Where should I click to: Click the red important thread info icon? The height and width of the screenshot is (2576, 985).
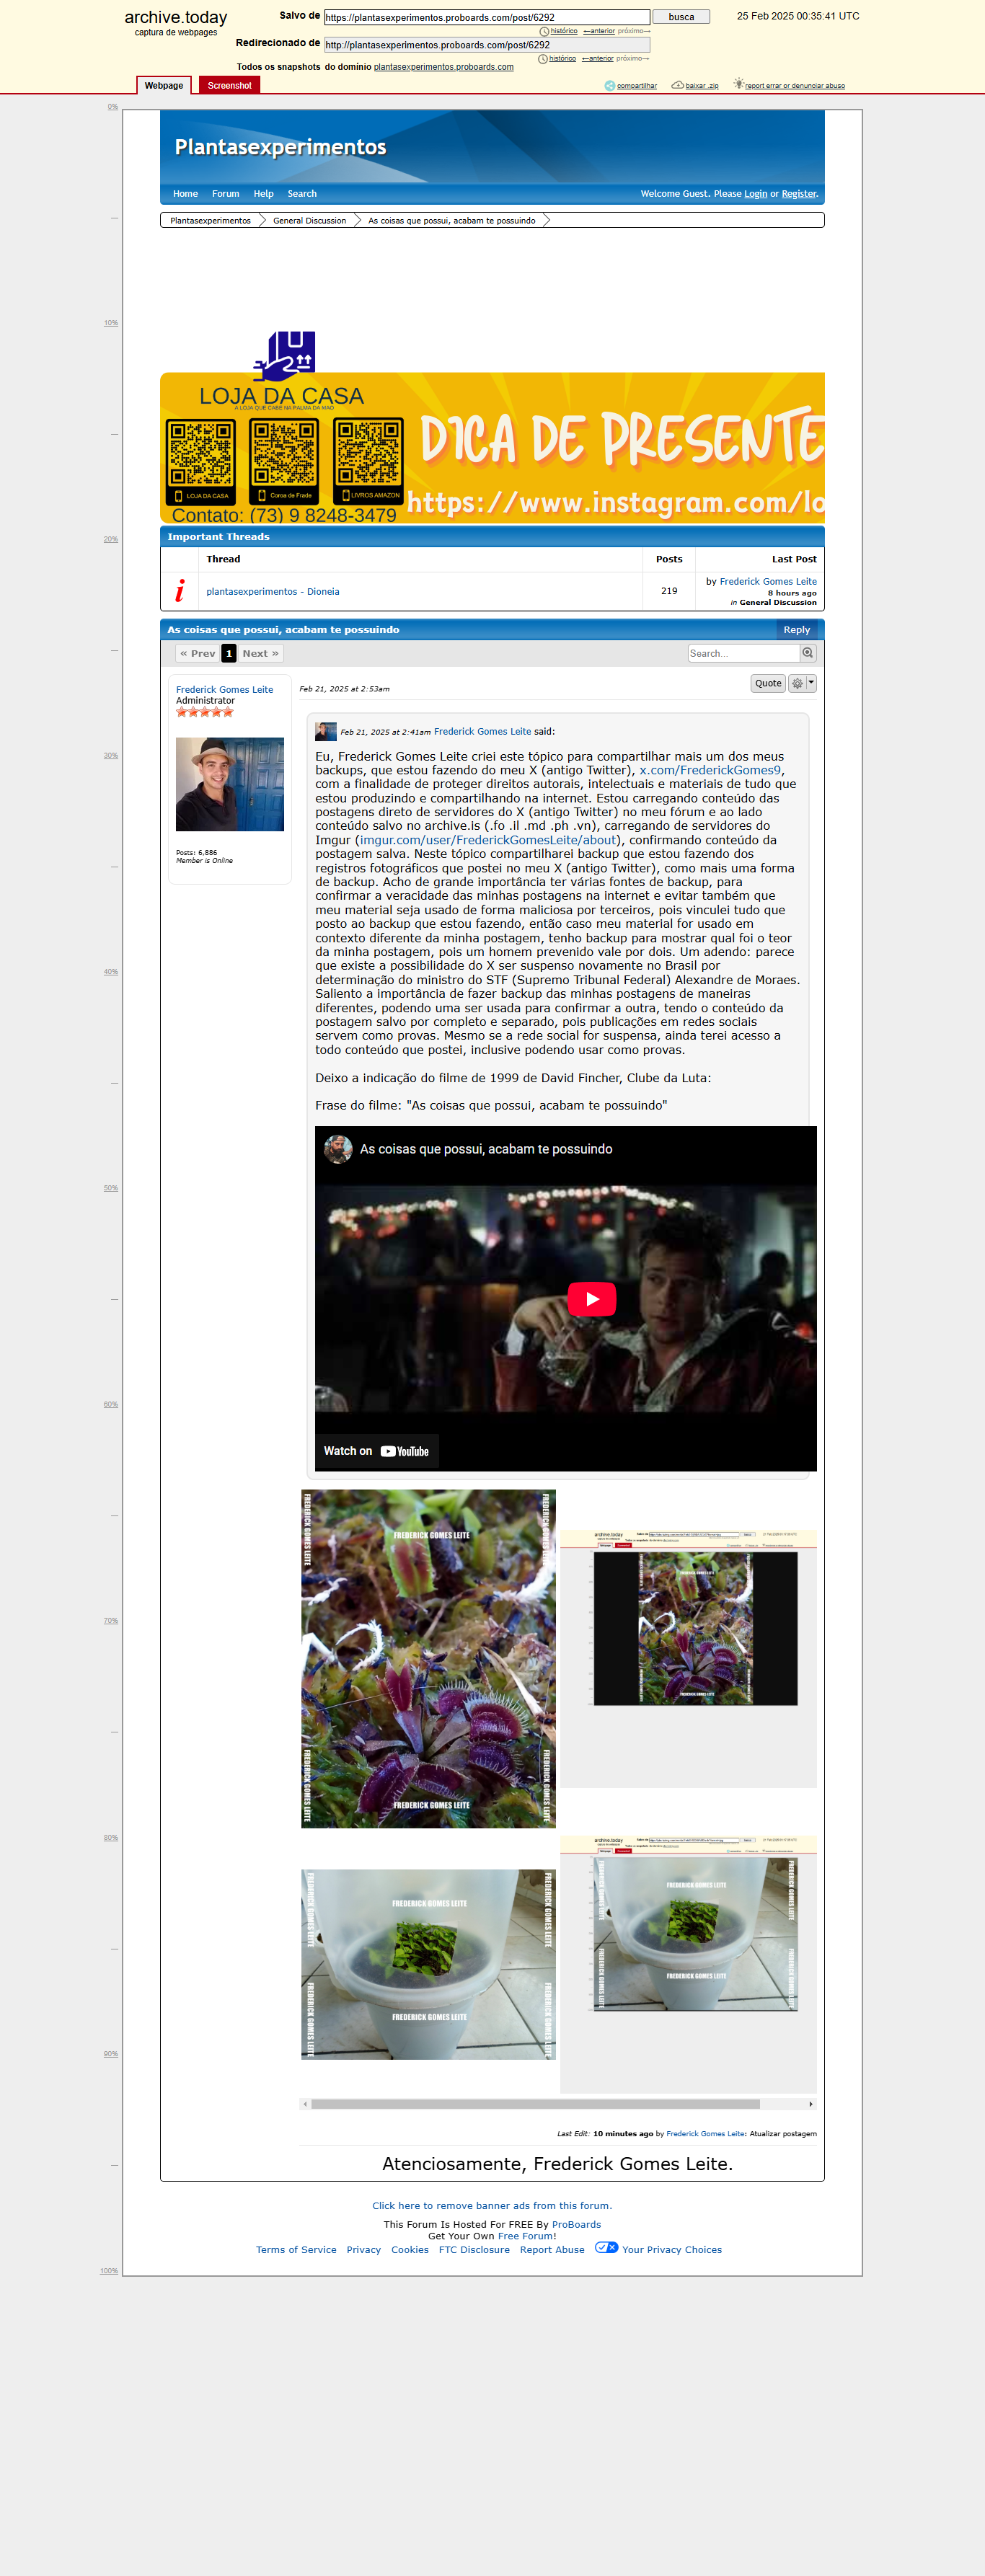(180, 591)
